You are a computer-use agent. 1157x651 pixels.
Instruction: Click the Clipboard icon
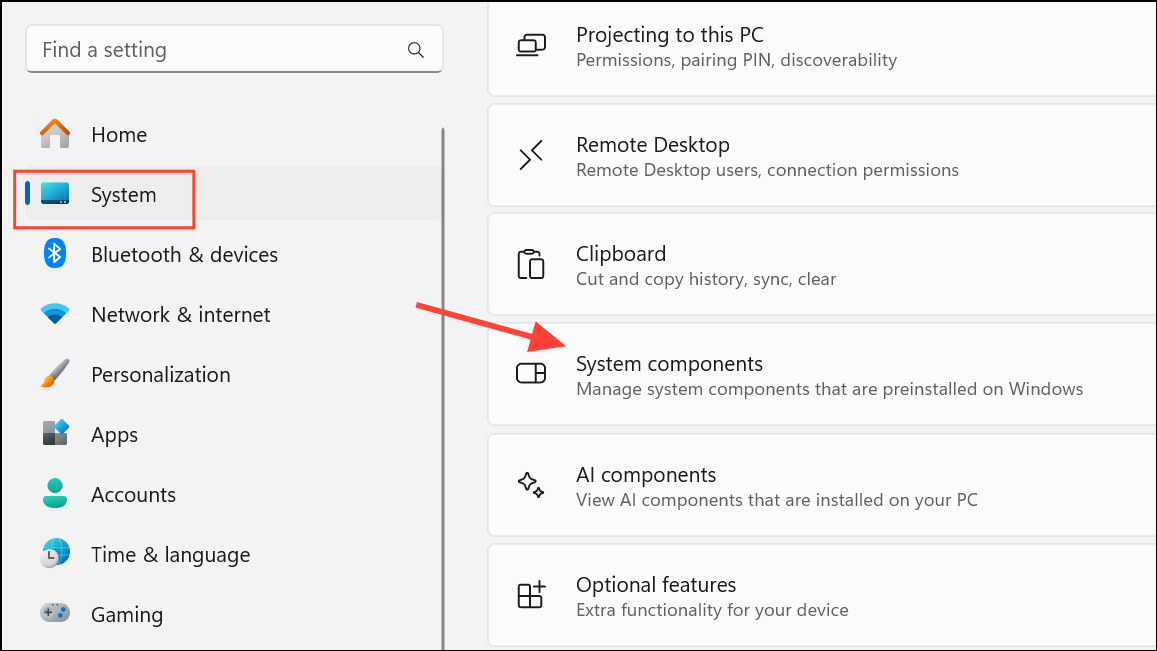point(531,264)
